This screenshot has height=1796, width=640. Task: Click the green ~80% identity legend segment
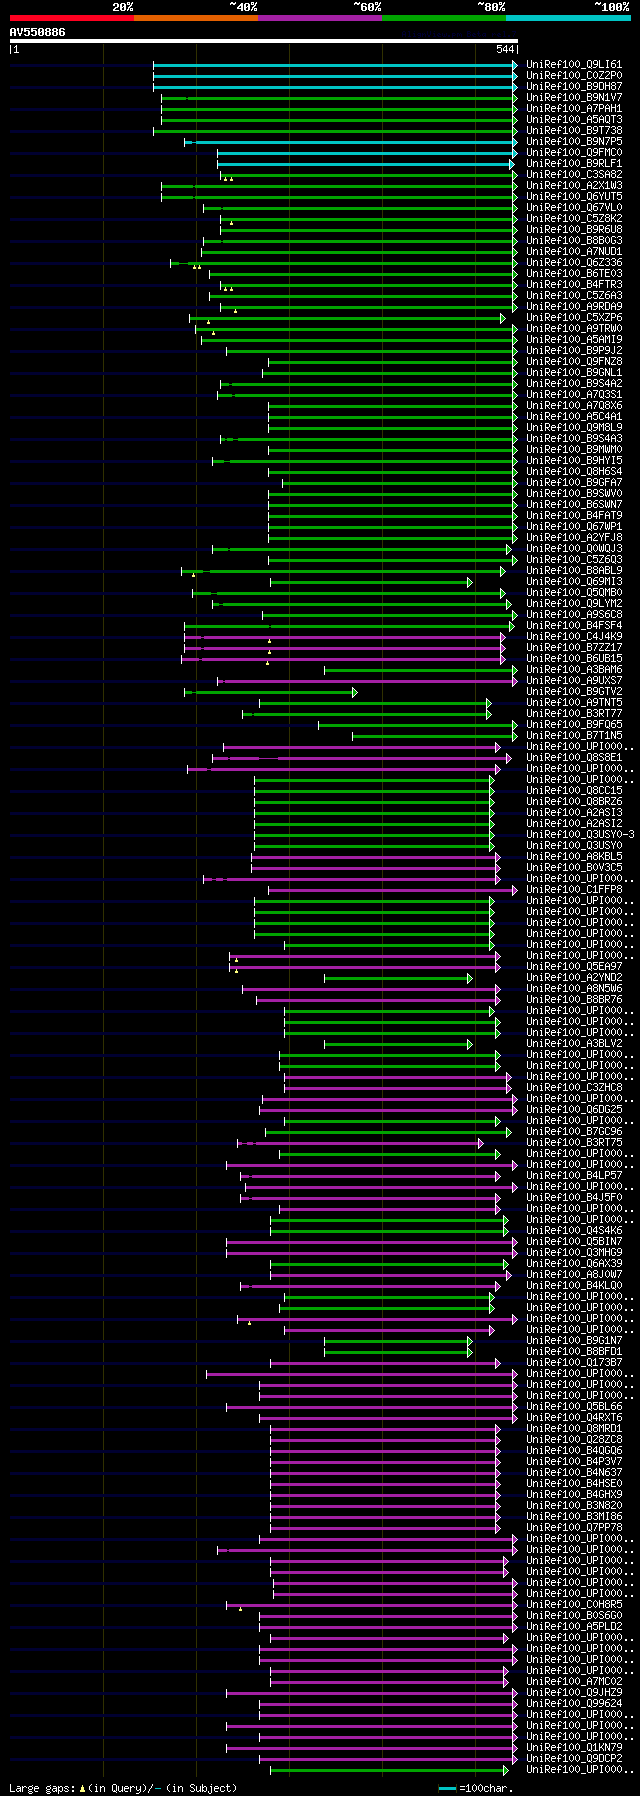click(x=444, y=18)
